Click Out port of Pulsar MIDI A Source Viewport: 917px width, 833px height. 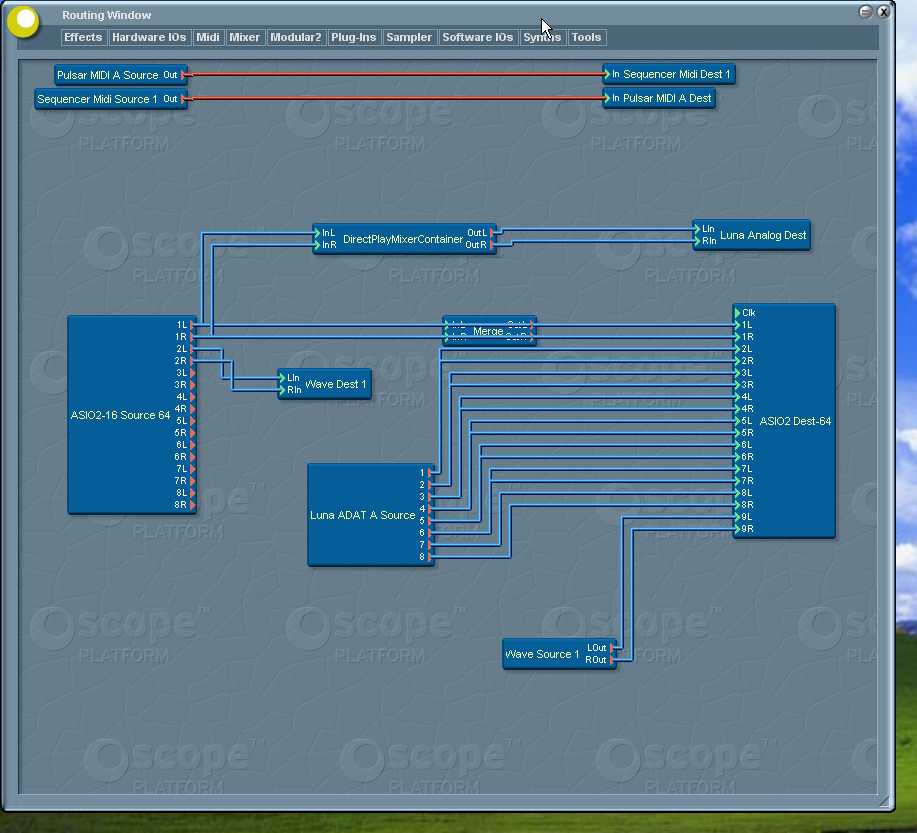pyautogui.click(x=184, y=75)
